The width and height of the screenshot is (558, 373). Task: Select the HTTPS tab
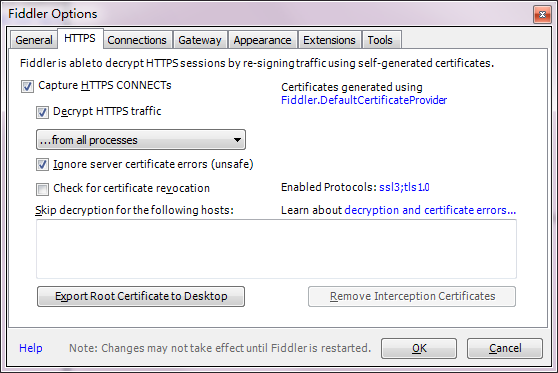pos(80,38)
